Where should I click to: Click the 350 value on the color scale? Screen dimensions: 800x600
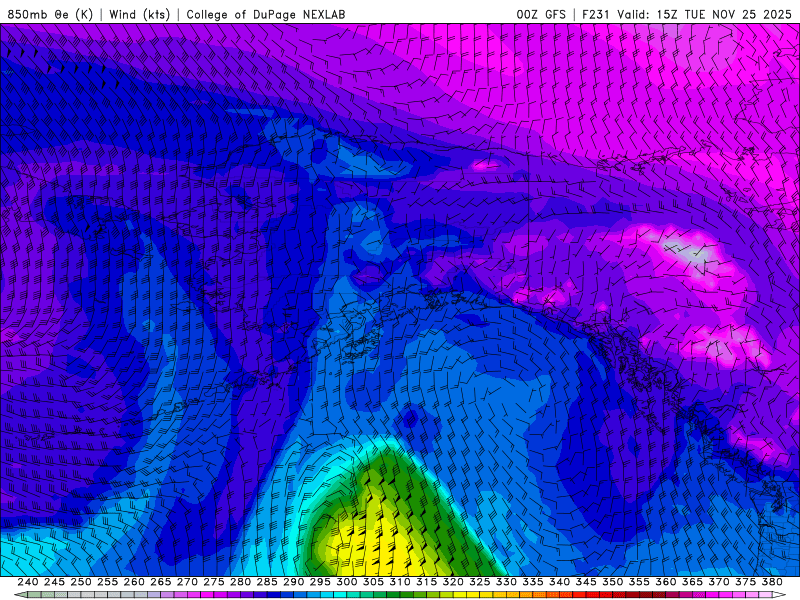click(612, 582)
